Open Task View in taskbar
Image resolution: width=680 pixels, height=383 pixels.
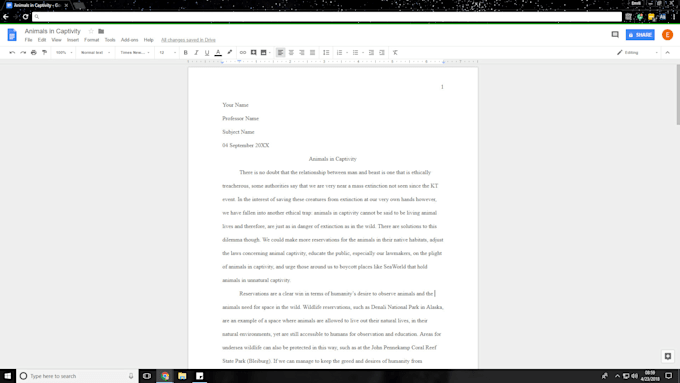pos(147,376)
